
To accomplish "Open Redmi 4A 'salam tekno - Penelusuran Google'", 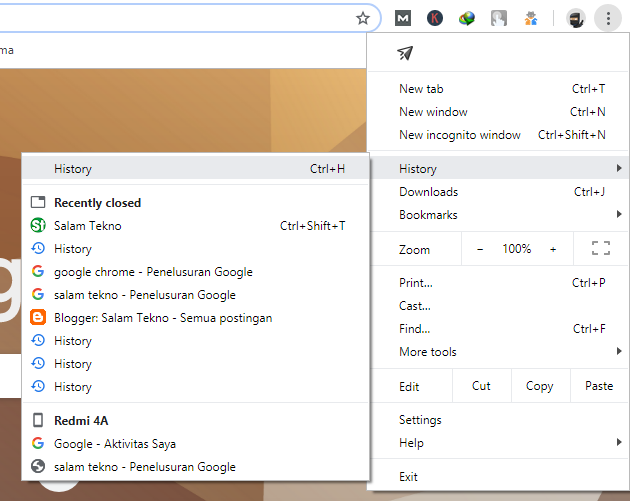I will point(196,466).
